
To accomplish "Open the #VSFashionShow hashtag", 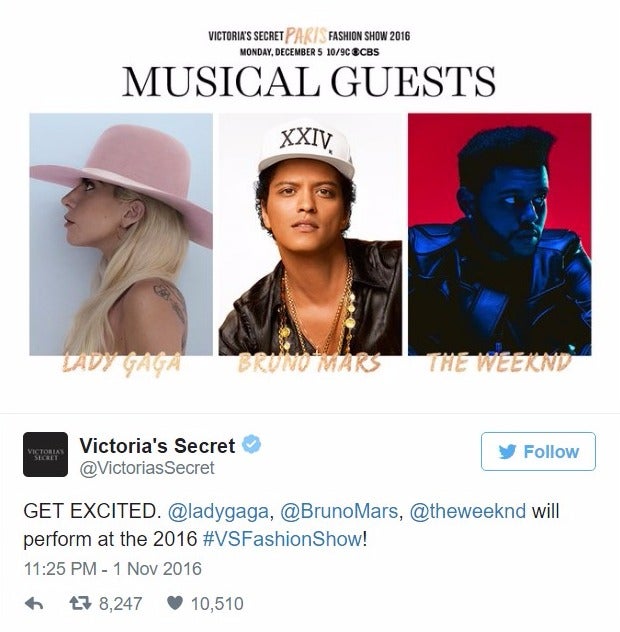I will coord(282,539).
